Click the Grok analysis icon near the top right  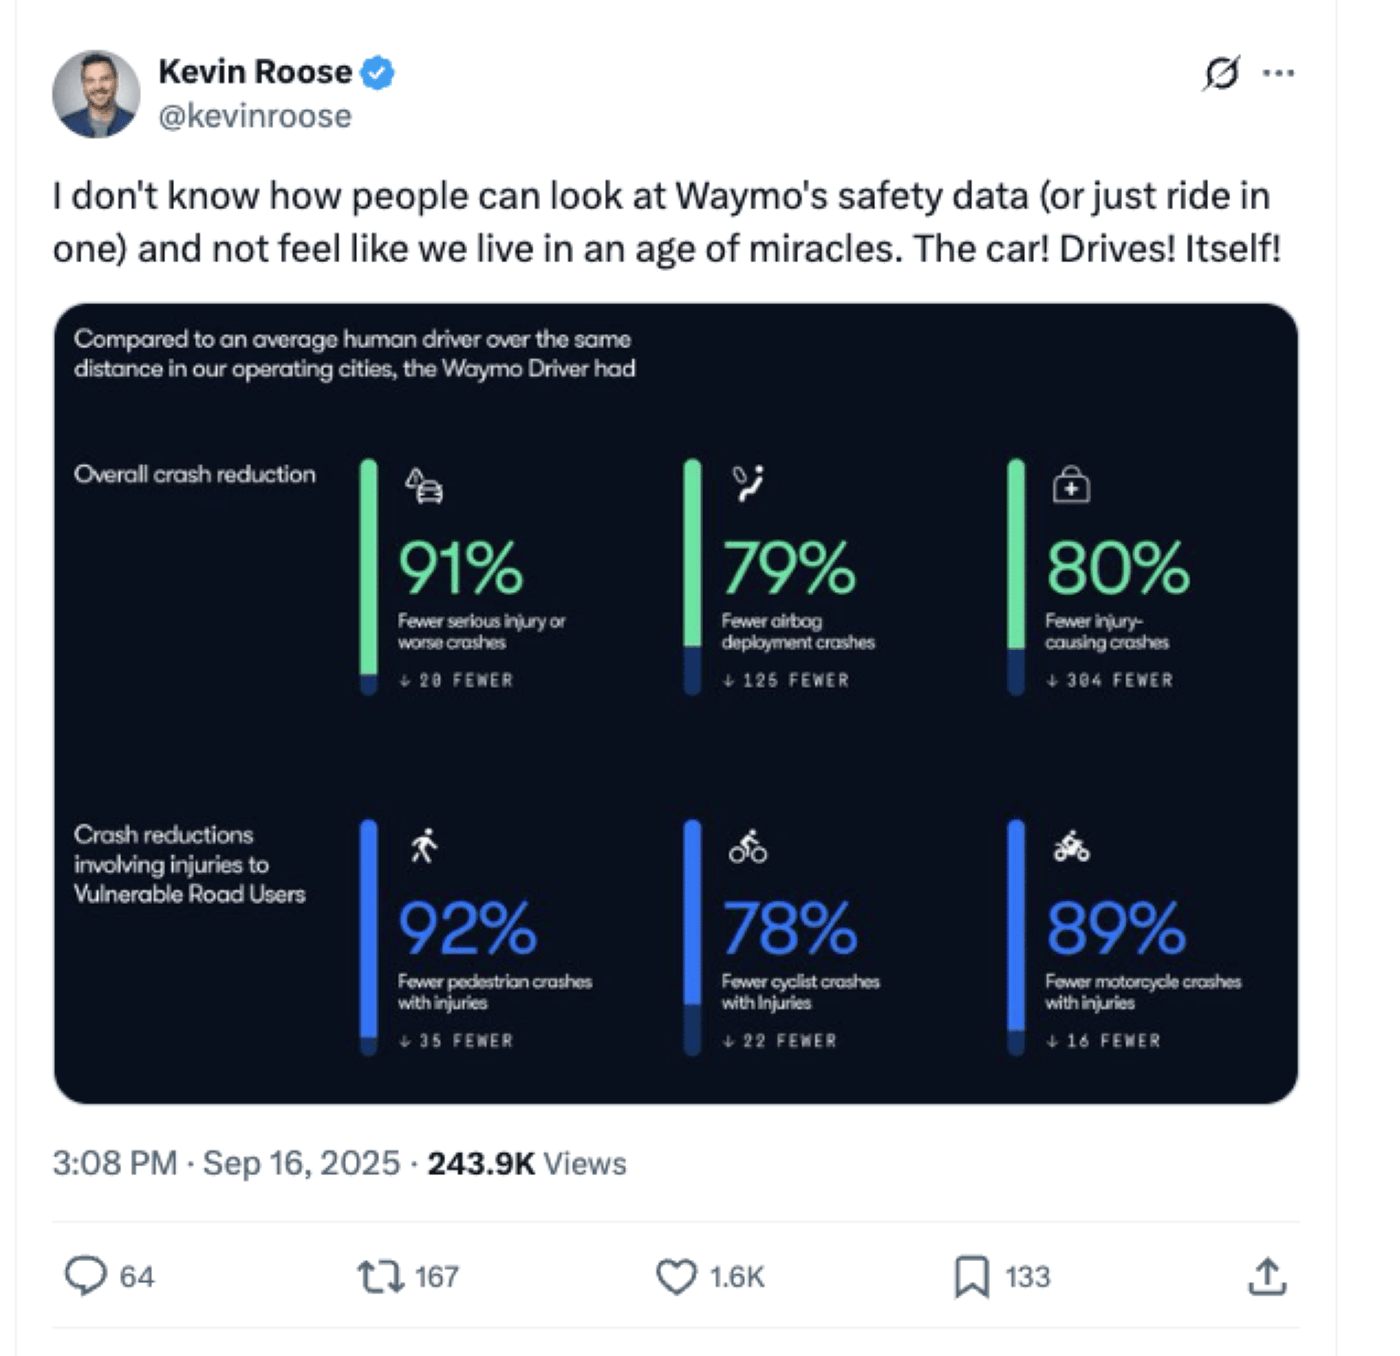[1219, 72]
